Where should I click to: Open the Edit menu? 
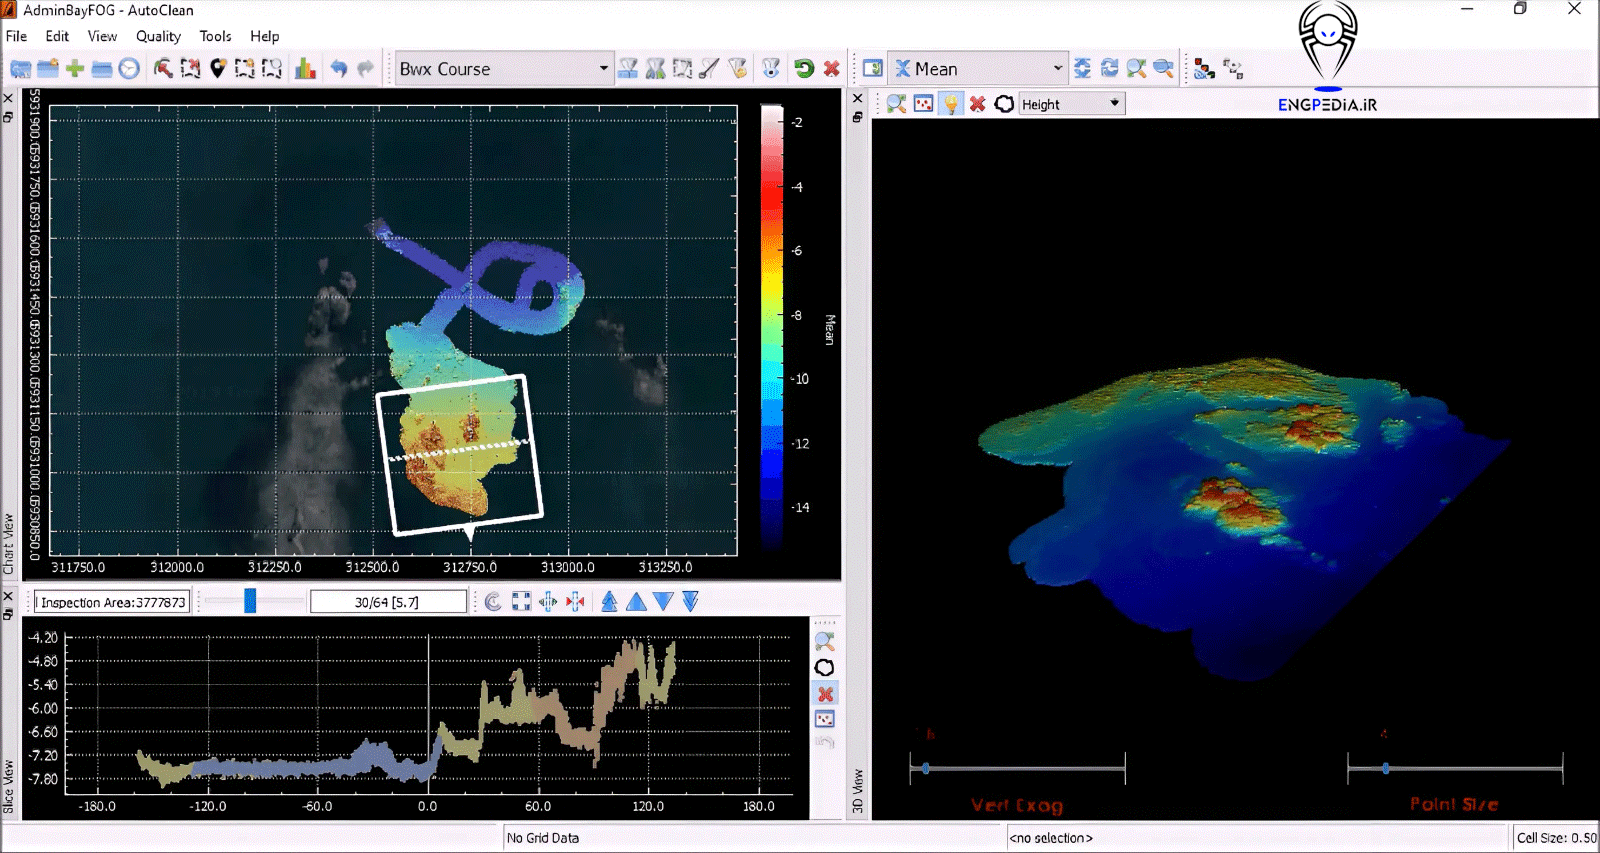(x=57, y=36)
